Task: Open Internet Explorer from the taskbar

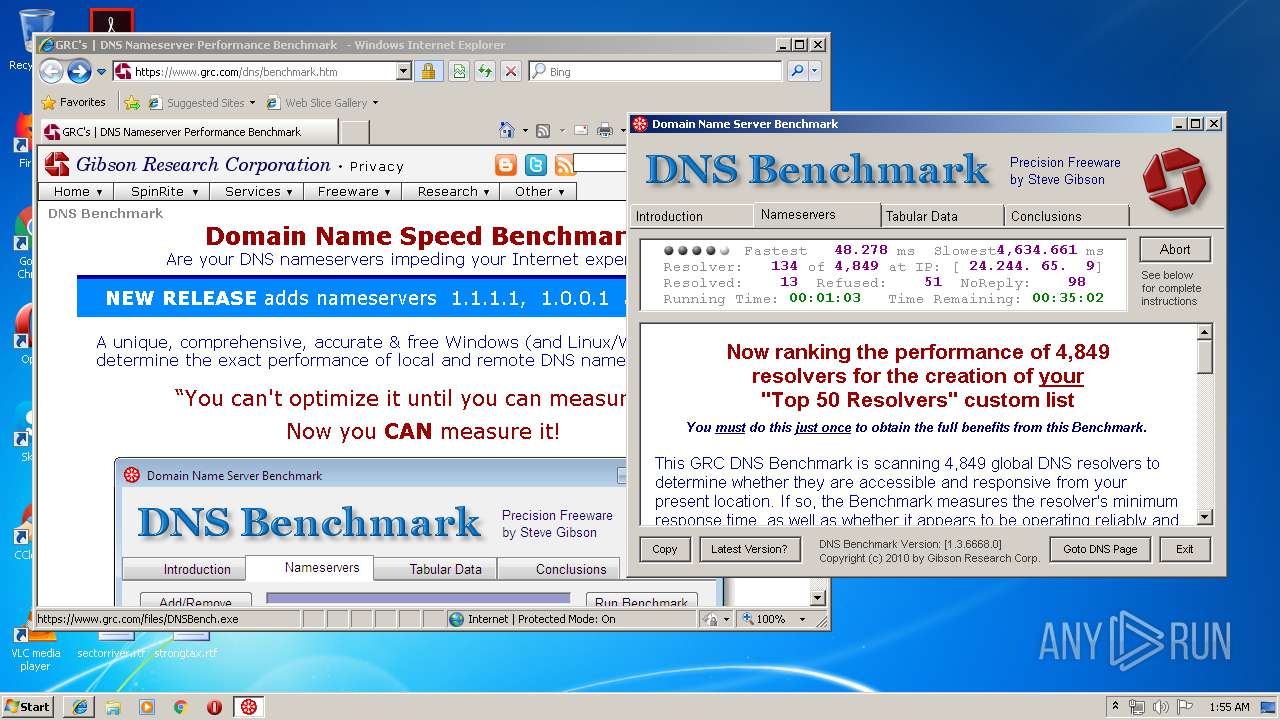Action: pos(79,706)
